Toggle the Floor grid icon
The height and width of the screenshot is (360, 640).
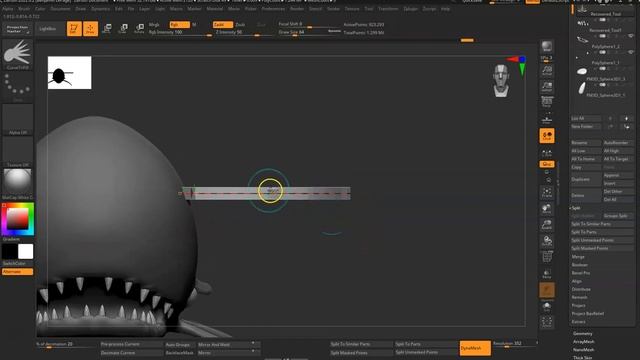(547, 119)
